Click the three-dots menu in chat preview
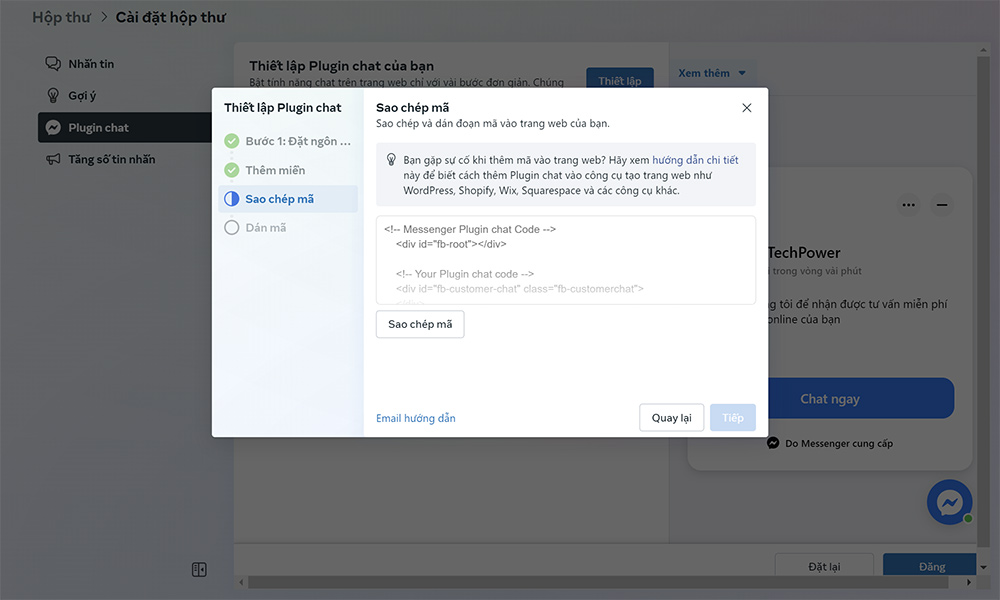This screenshot has height=600, width=1000. [908, 205]
